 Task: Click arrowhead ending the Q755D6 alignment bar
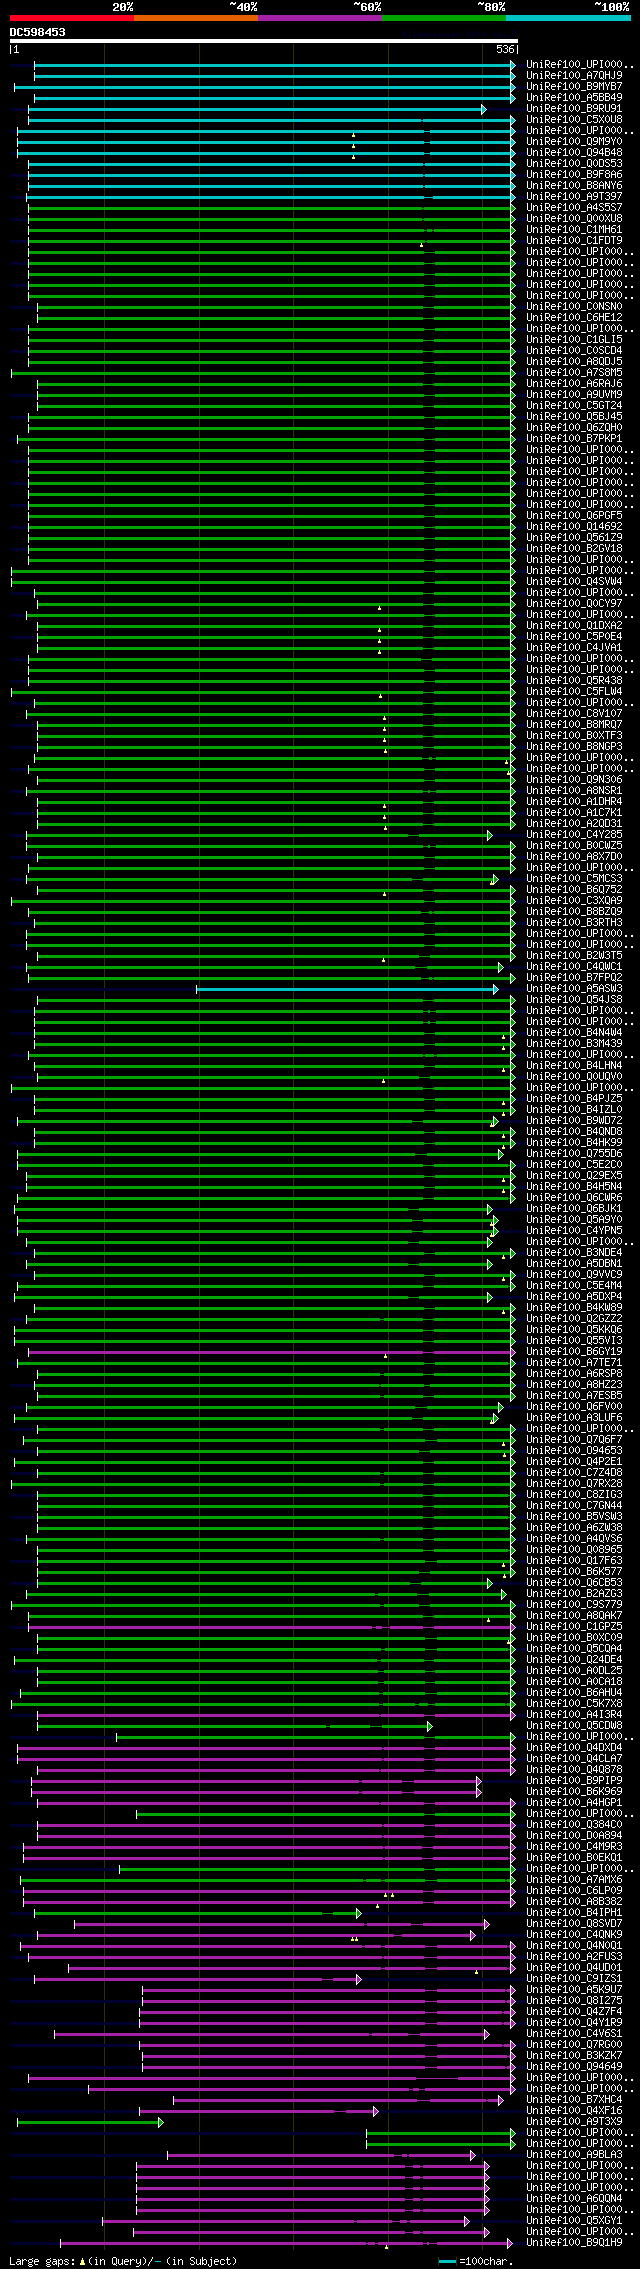point(501,1154)
